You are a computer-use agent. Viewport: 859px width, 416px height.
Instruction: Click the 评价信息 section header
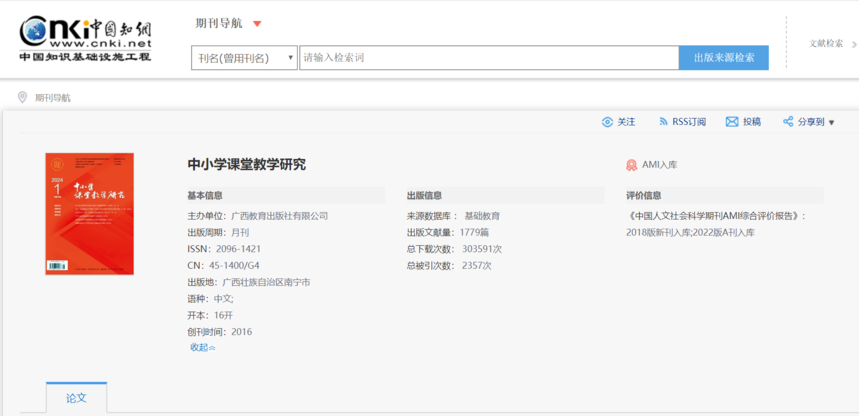click(x=644, y=196)
